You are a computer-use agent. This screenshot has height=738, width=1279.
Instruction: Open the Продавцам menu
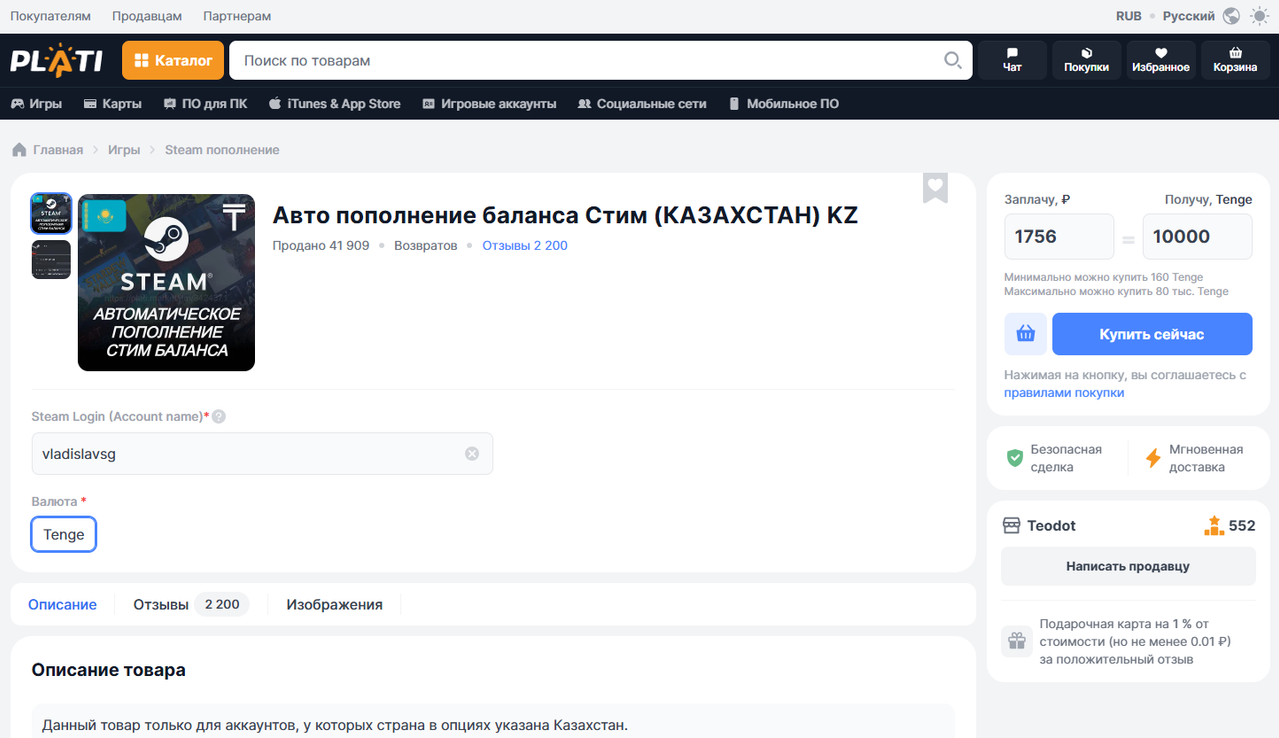point(147,16)
